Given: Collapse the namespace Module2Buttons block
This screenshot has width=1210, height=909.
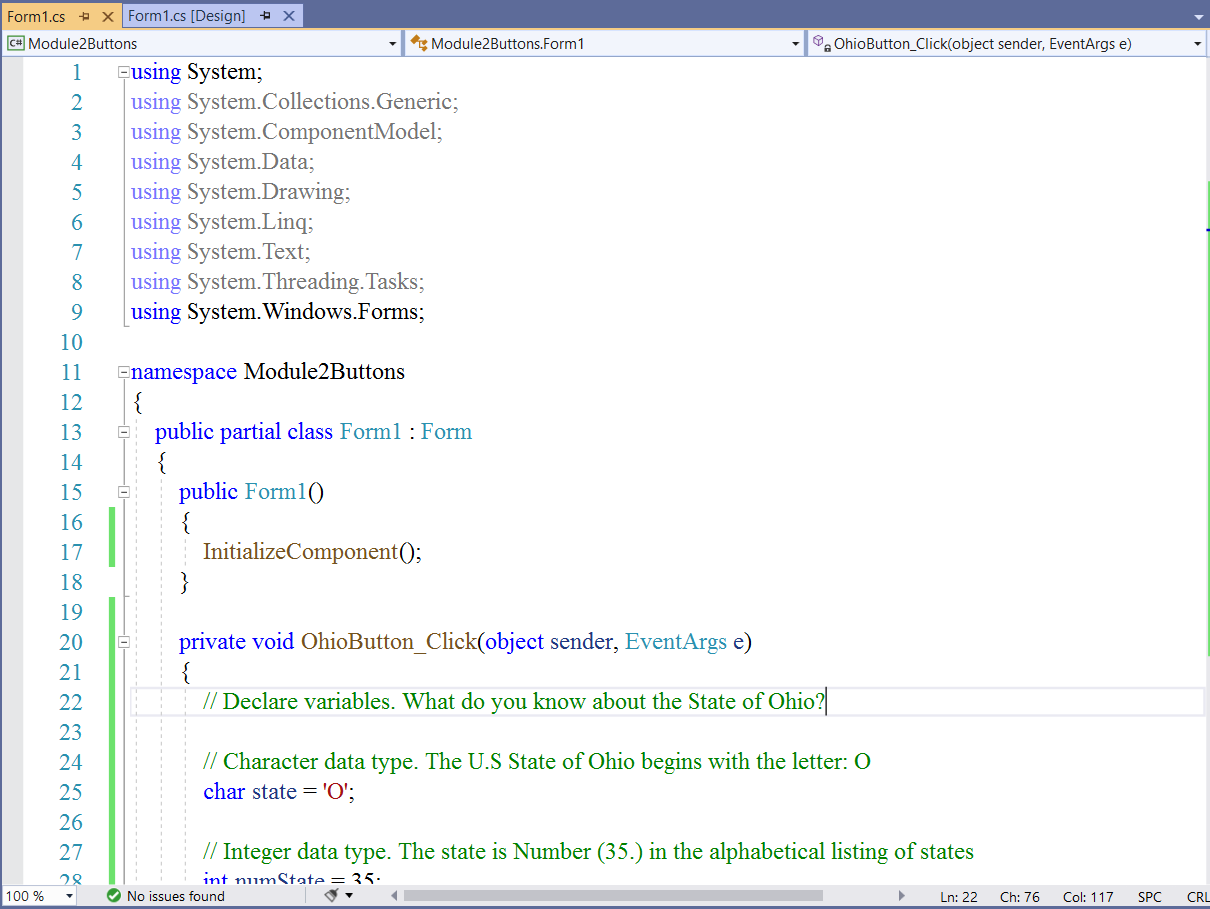Looking at the screenshot, I should (x=123, y=372).
